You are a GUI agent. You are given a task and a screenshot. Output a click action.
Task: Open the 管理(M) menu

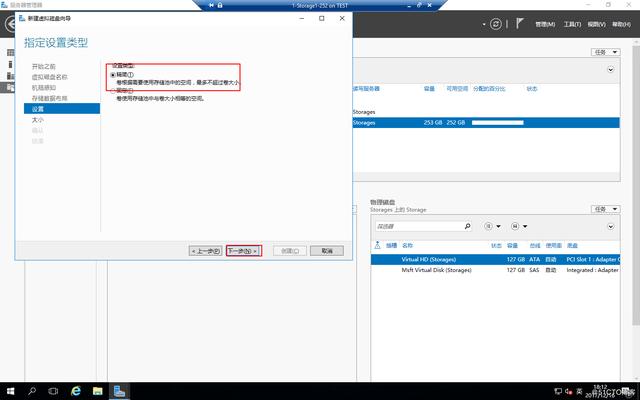point(545,24)
